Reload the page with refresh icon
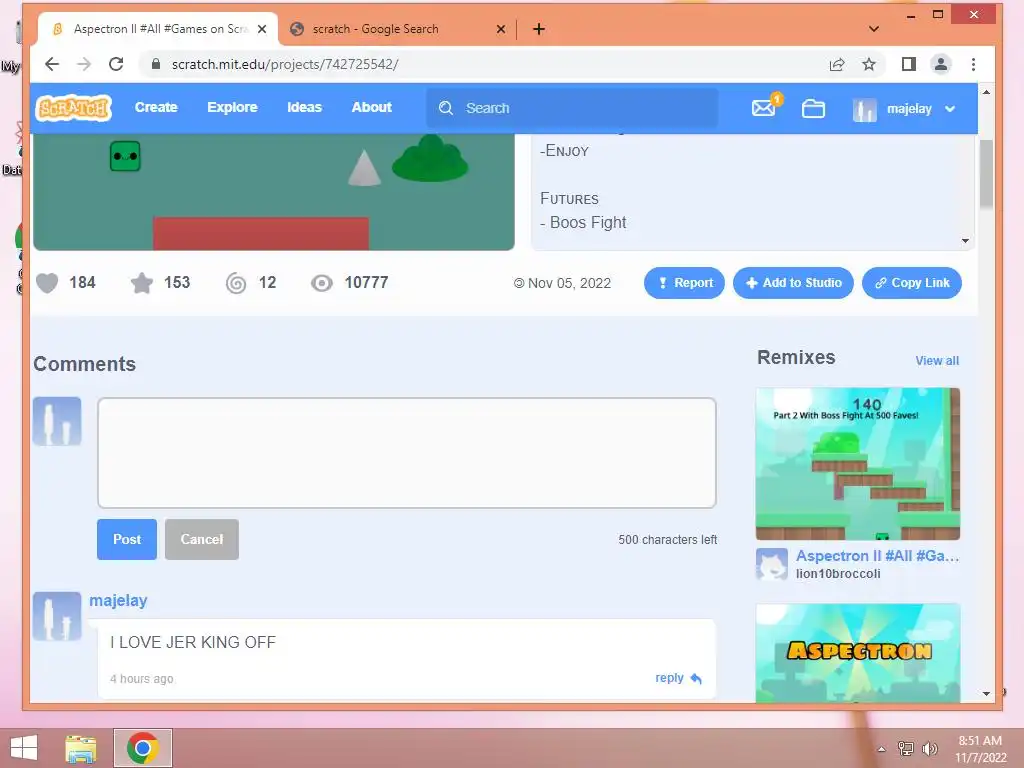The width and height of the screenshot is (1024, 768). pos(116,64)
